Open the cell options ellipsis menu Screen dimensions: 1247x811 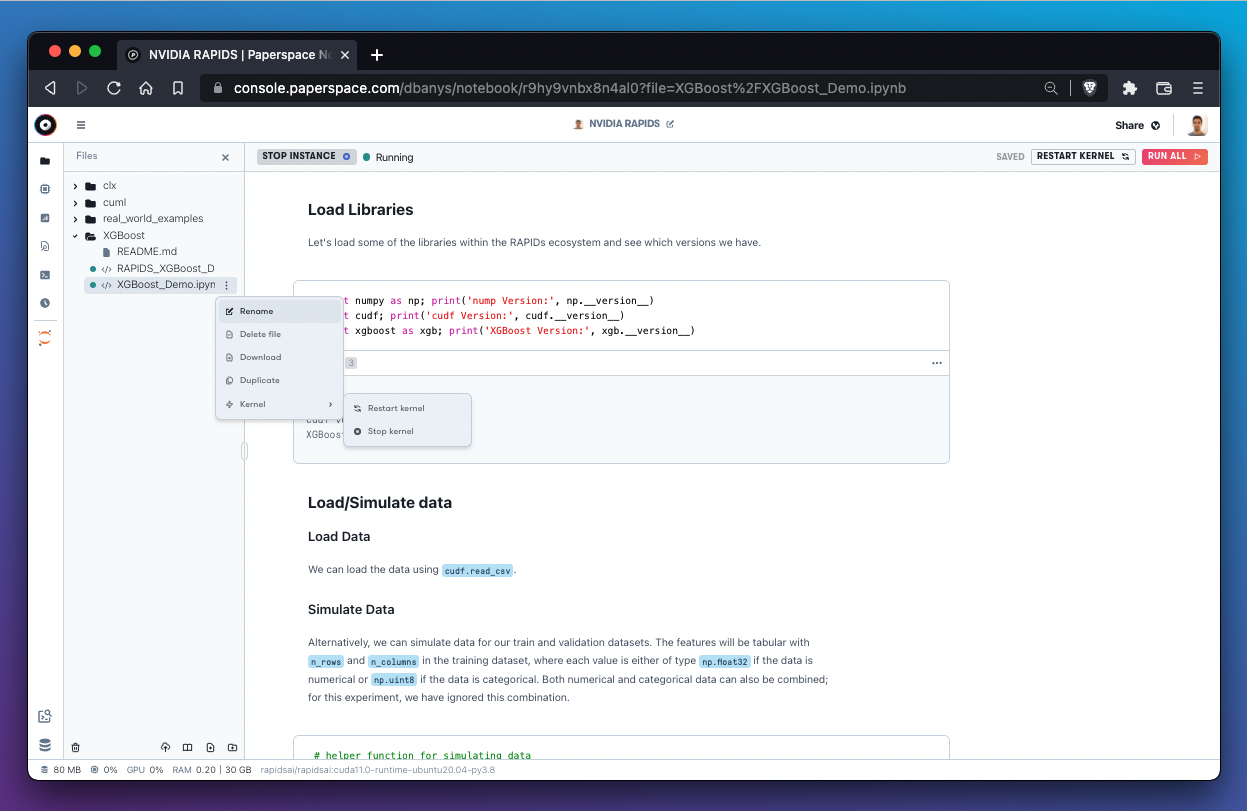coord(936,363)
